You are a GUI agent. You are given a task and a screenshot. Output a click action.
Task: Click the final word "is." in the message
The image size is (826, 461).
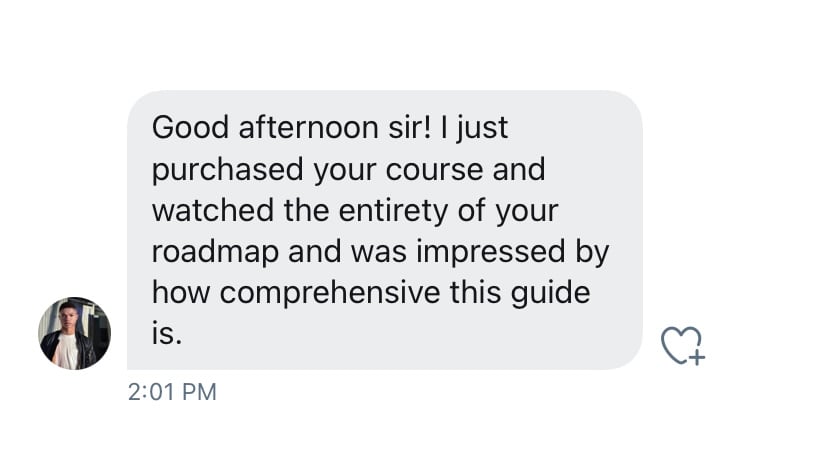click(x=166, y=334)
